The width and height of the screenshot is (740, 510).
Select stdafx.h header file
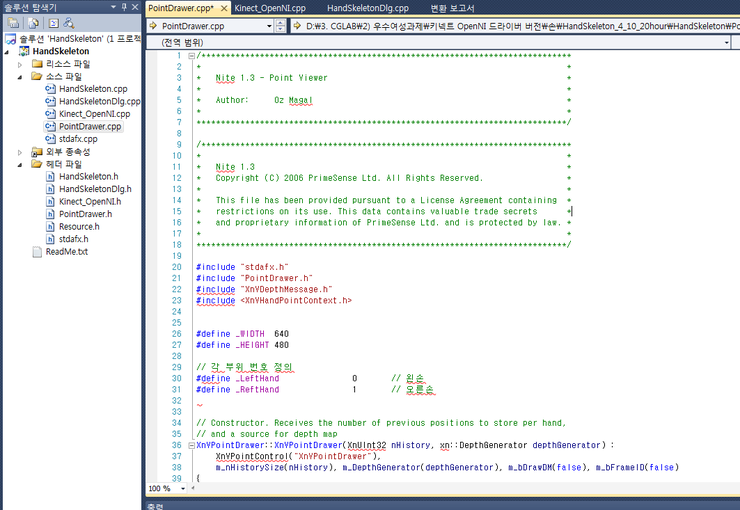pyautogui.click(x=74, y=239)
